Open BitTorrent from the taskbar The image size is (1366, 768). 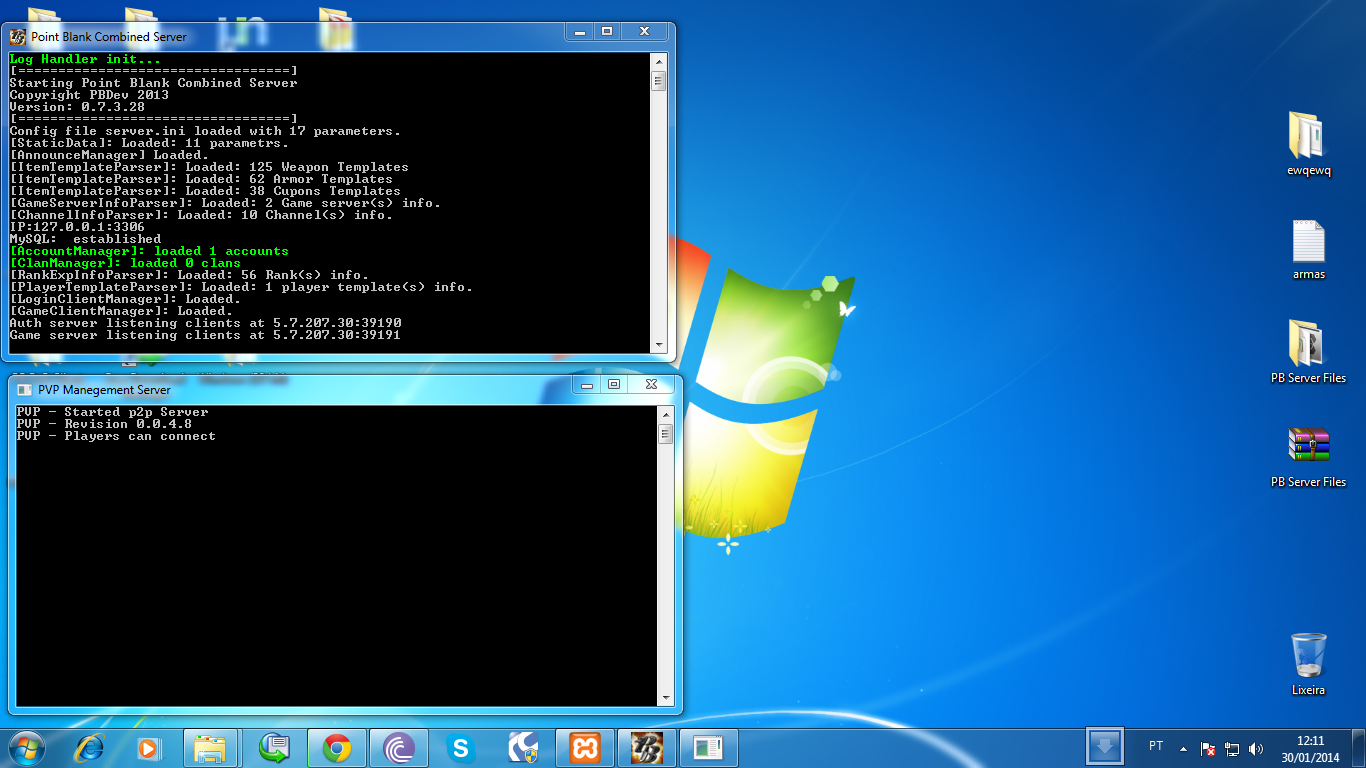tap(399, 746)
